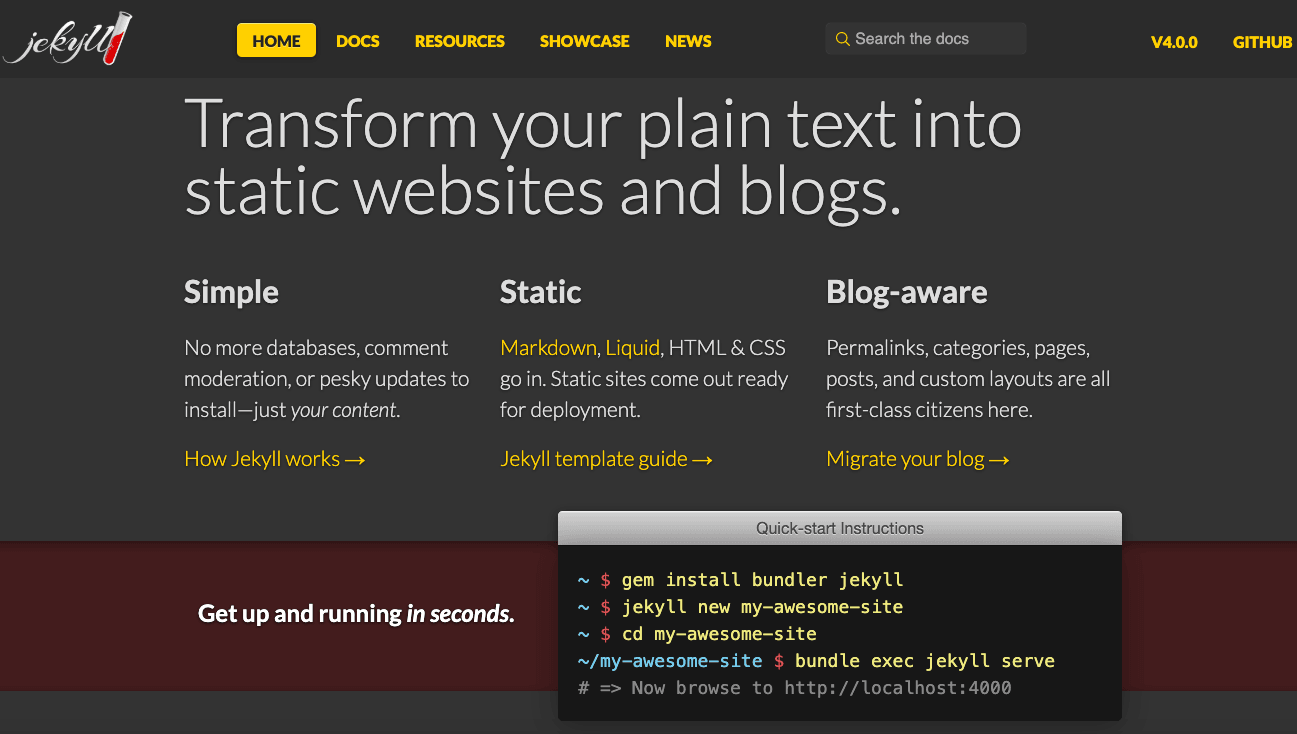This screenshot has height=734, width=1297.
Task: Click the gem install bundler jekyll command
Action: click(762, 580)
